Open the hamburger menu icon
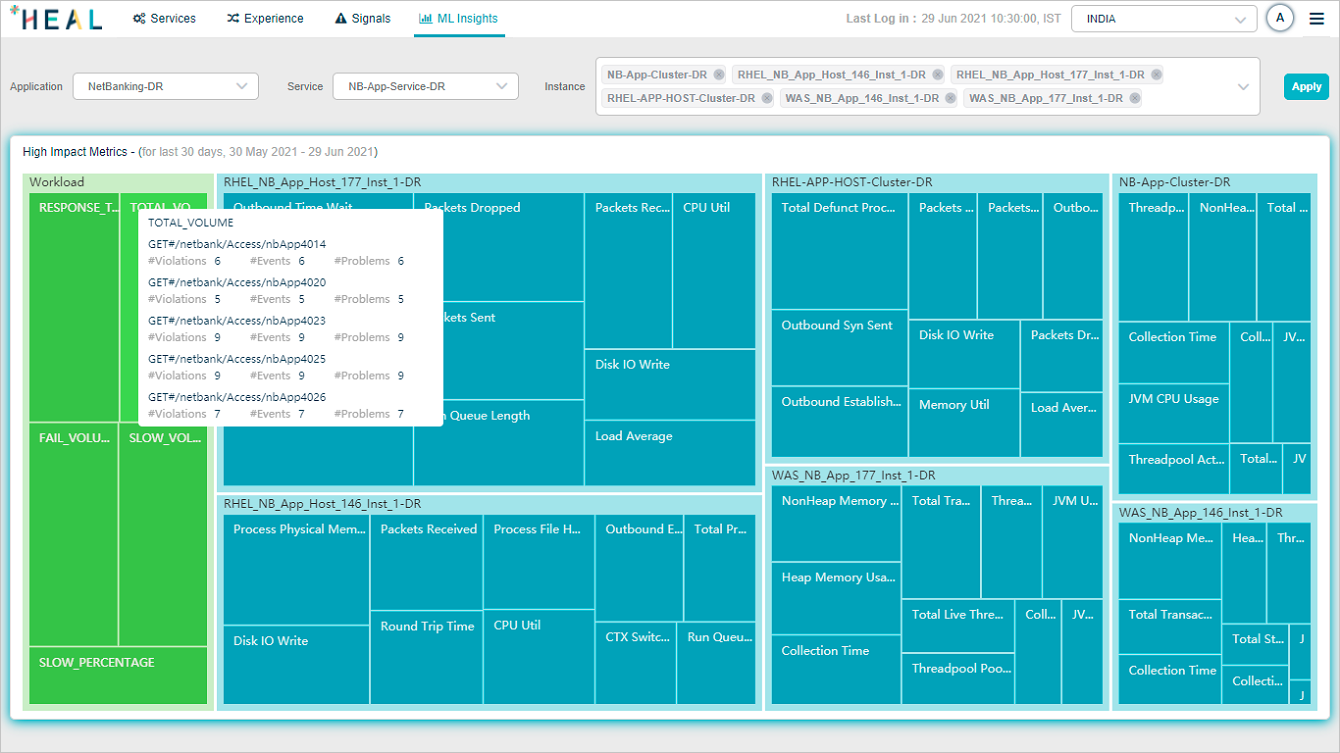1340x753 pixels. click(1316, 19)
